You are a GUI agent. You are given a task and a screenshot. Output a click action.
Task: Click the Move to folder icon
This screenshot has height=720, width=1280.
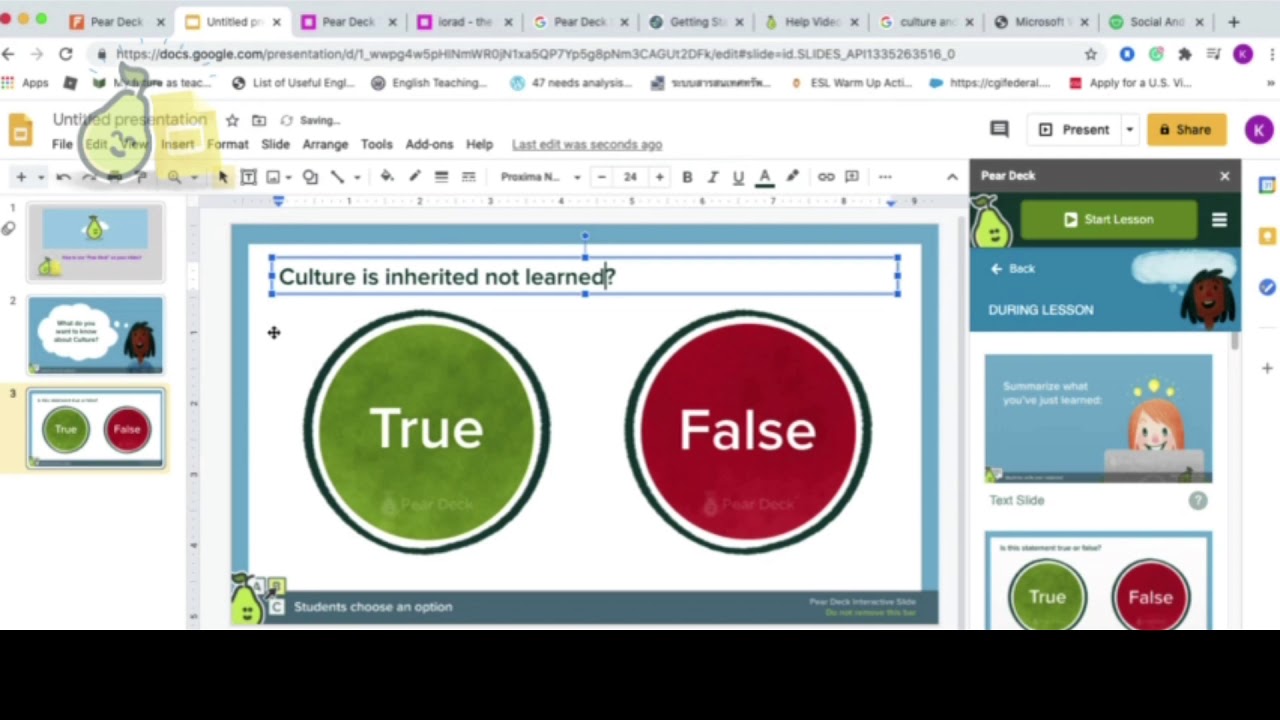pyautogui.click(x=259, y=120)
